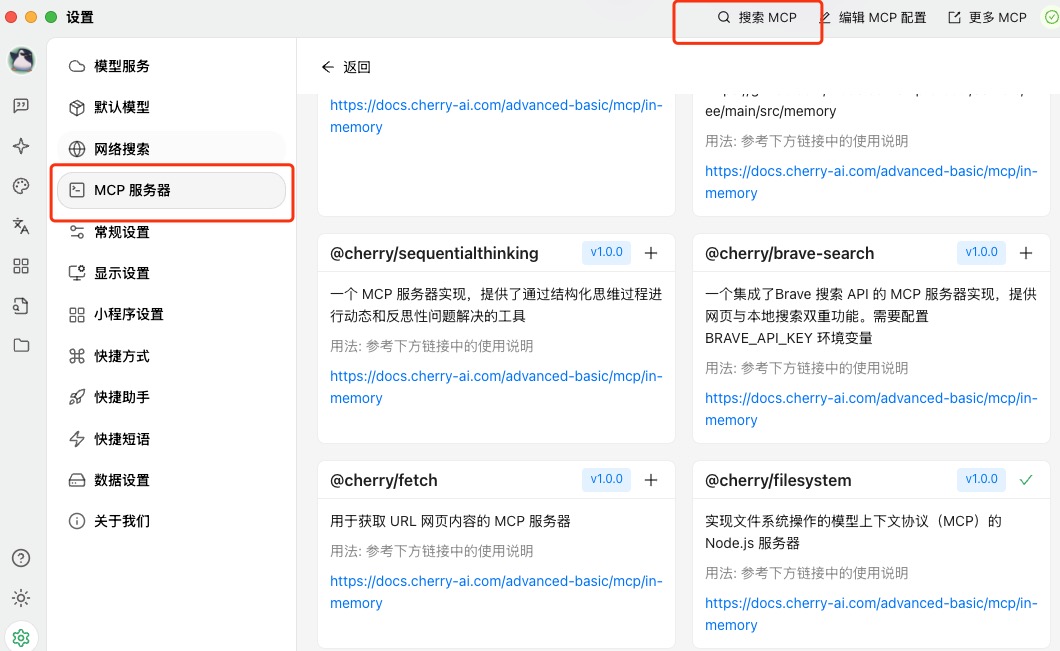Image resolution: width=1060 pixels, height=651 pixels.
Task: Open docs link in @cherry/filesystem card
Action: [x=871, y=614]
